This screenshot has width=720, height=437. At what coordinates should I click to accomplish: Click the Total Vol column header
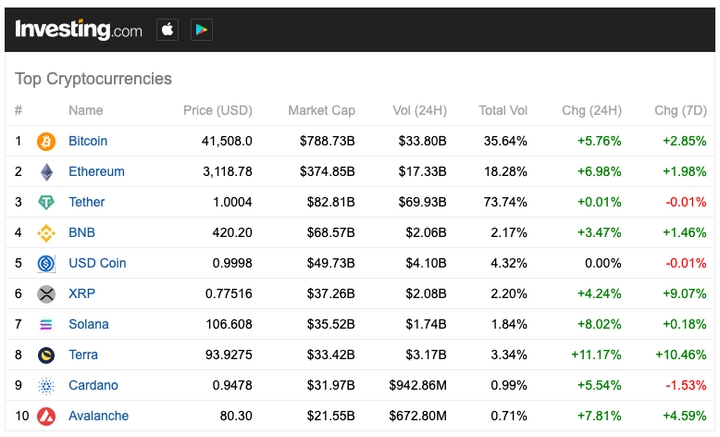click(x=503, y=111)
